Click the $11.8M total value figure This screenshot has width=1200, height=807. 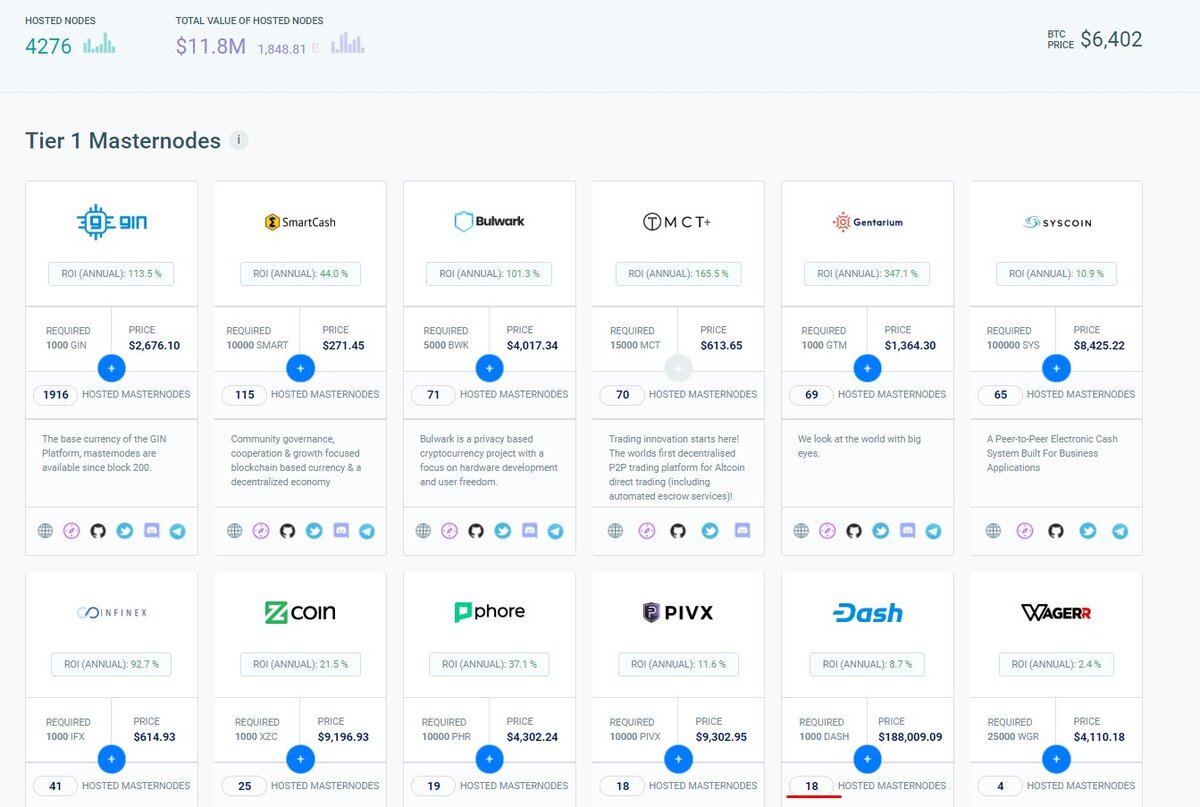click(210, 46)
